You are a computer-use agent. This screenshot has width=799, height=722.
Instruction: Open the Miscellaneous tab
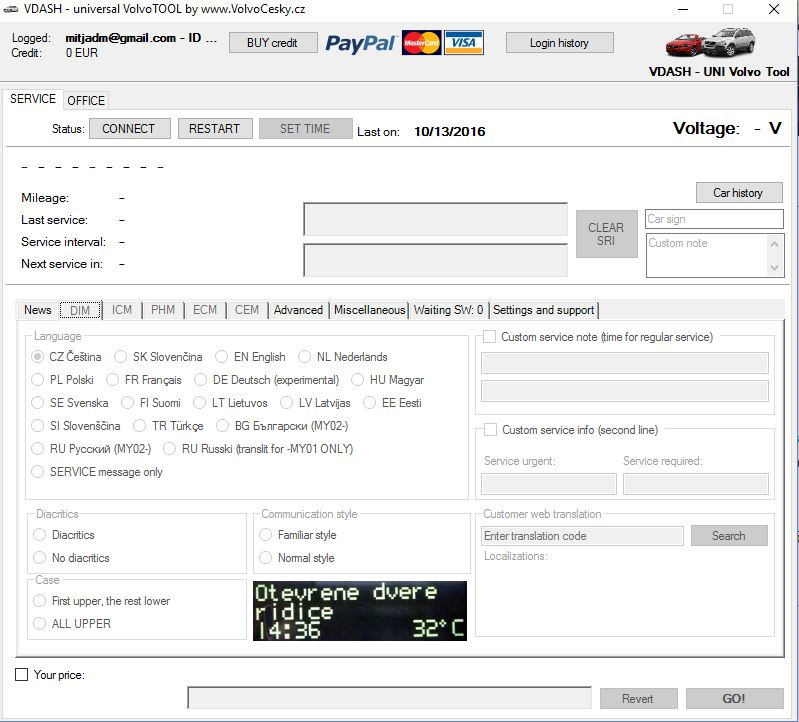click(x=369, y=310)
